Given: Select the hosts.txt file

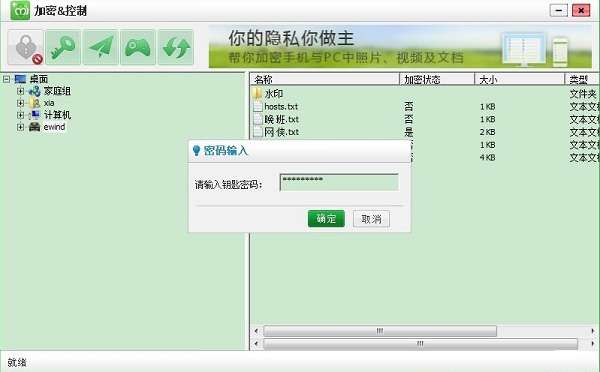Looking at the screenshot, I should click(x=281, y=106).
